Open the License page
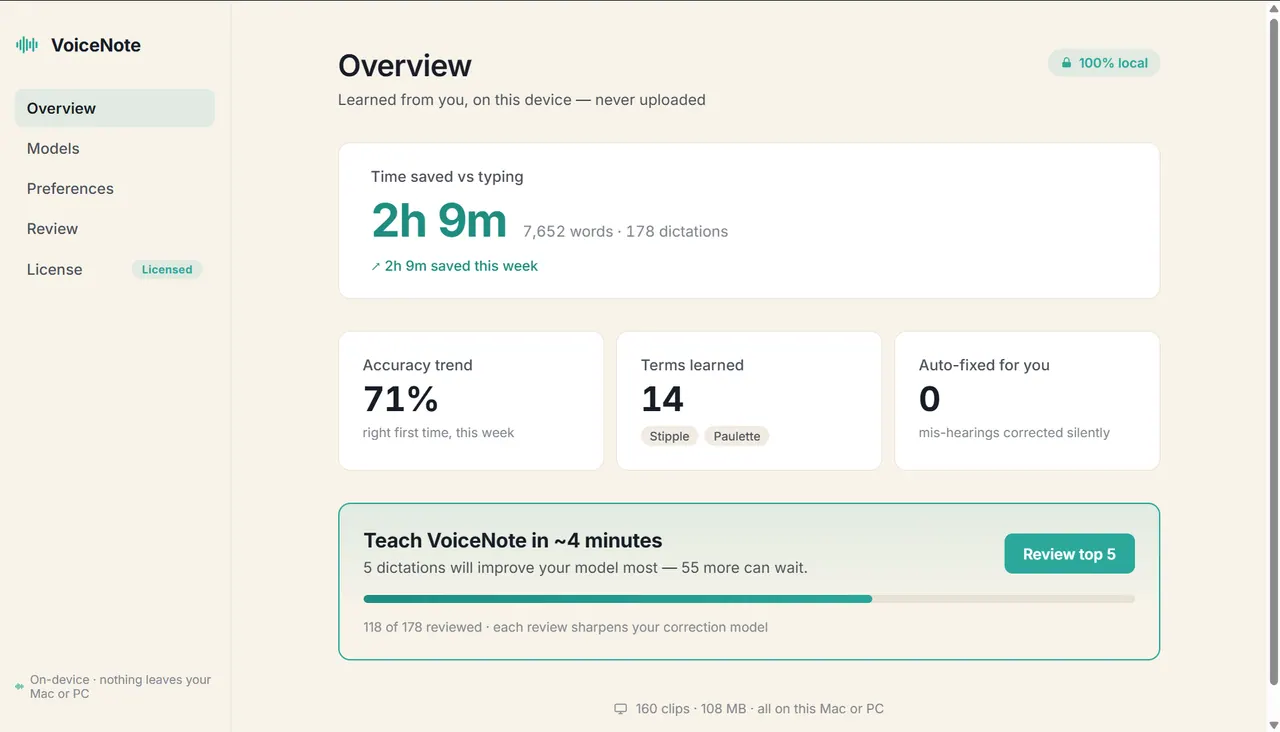Screen dimensions: 1280x732 pyautogui.click(x=114, y=269)
